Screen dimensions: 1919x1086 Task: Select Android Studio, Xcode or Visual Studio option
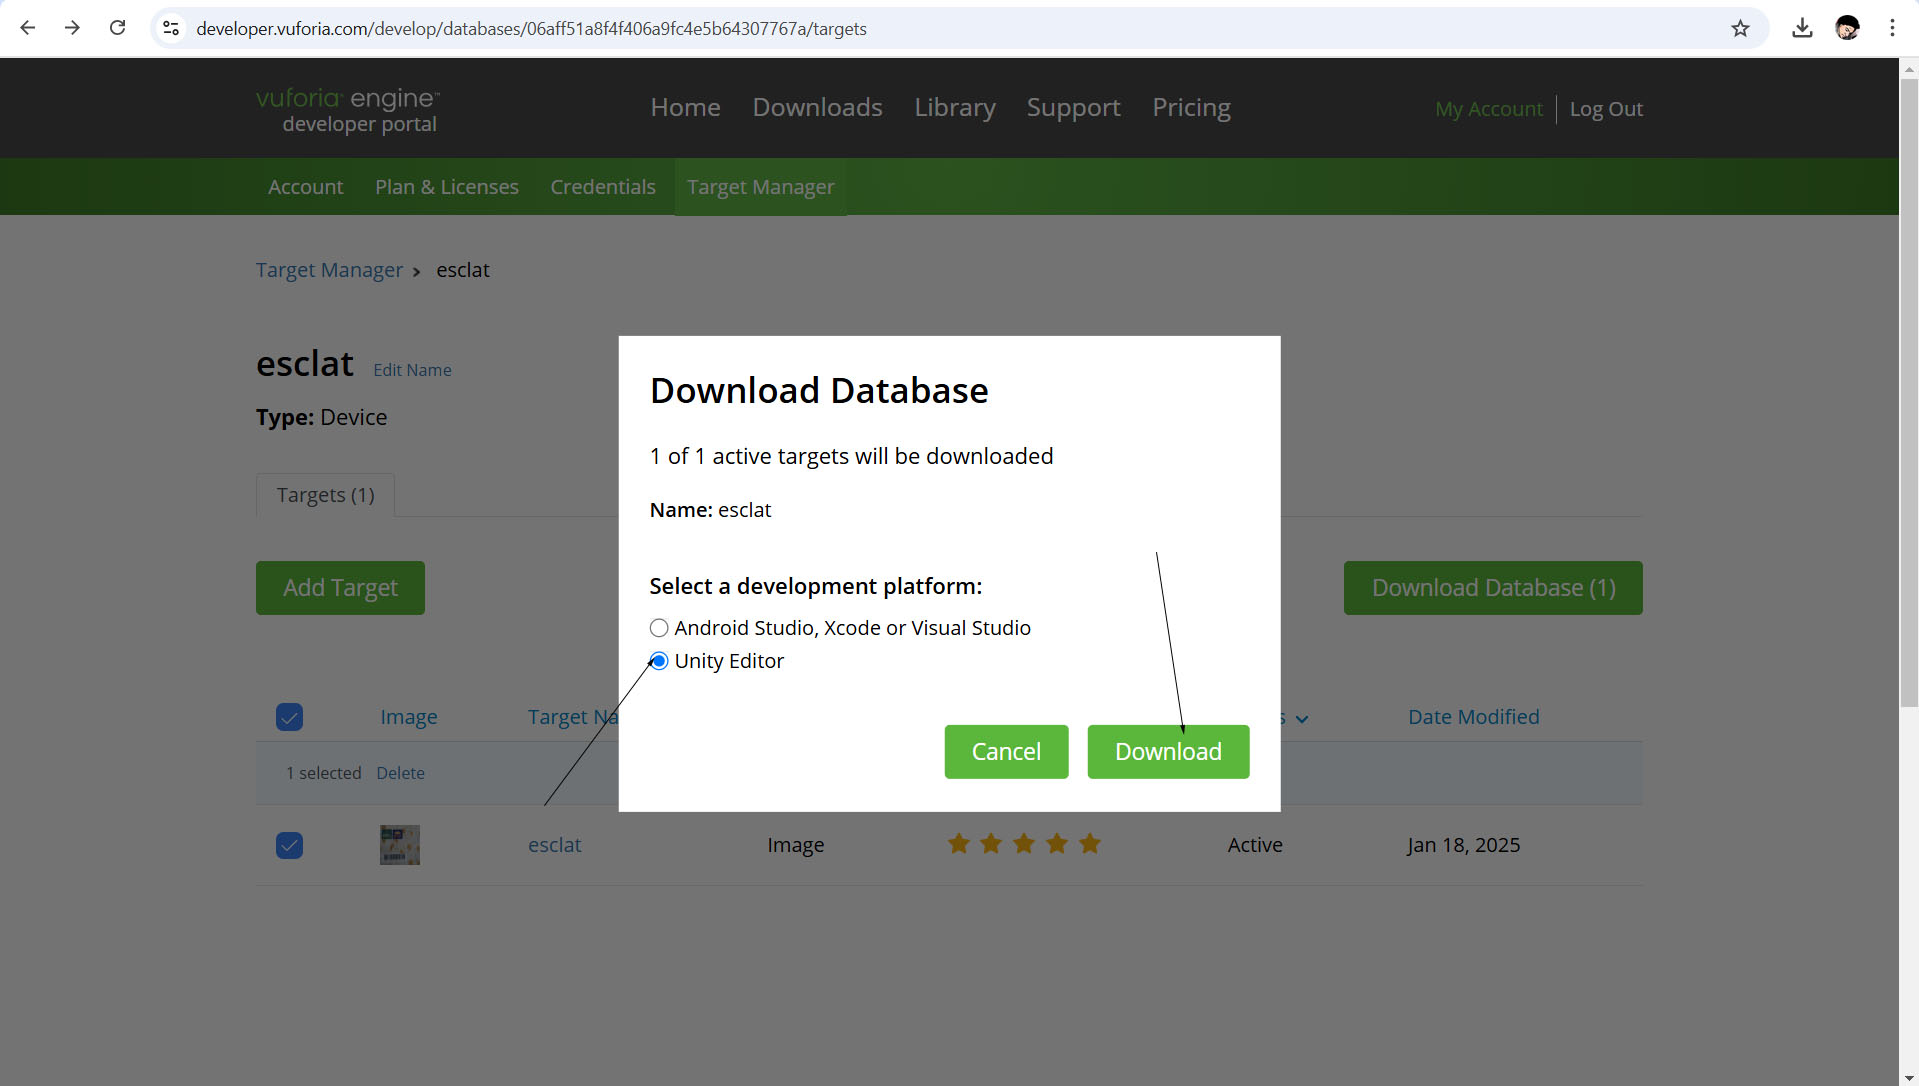pos(659,628)
